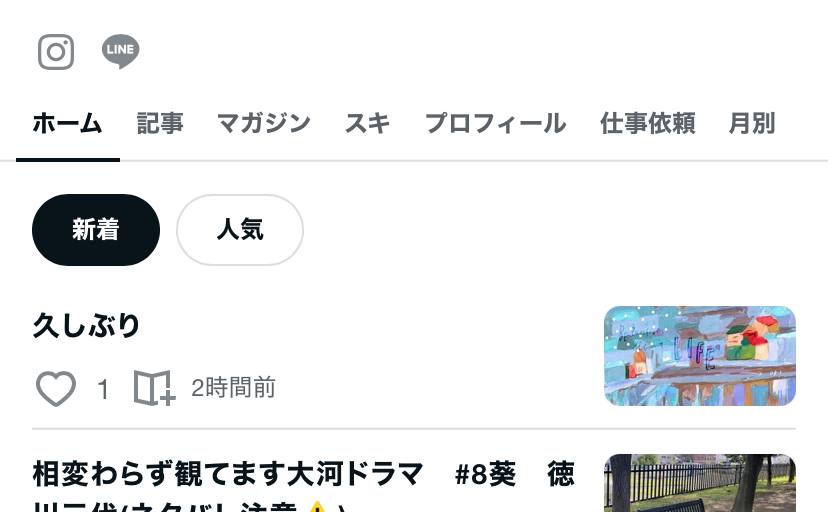Select the 新着 sort filter
Viewport: 828px width, 512px height.
96,230
